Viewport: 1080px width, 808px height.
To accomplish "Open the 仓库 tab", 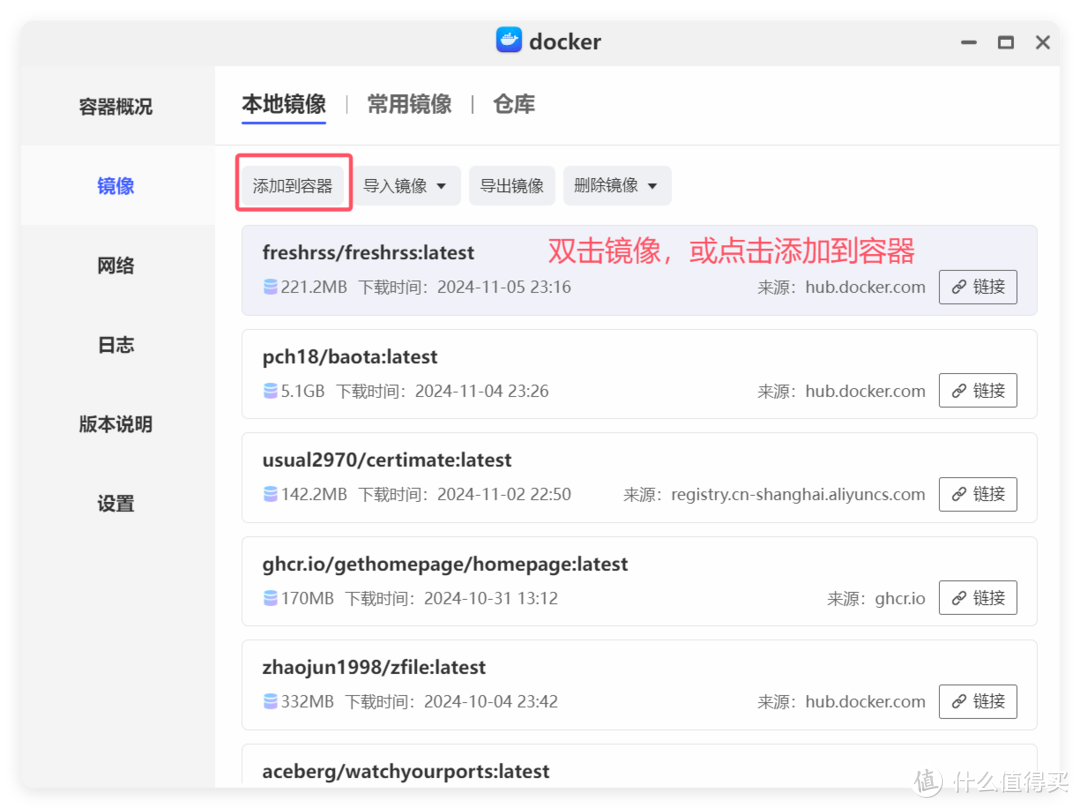I will [513, 103].
